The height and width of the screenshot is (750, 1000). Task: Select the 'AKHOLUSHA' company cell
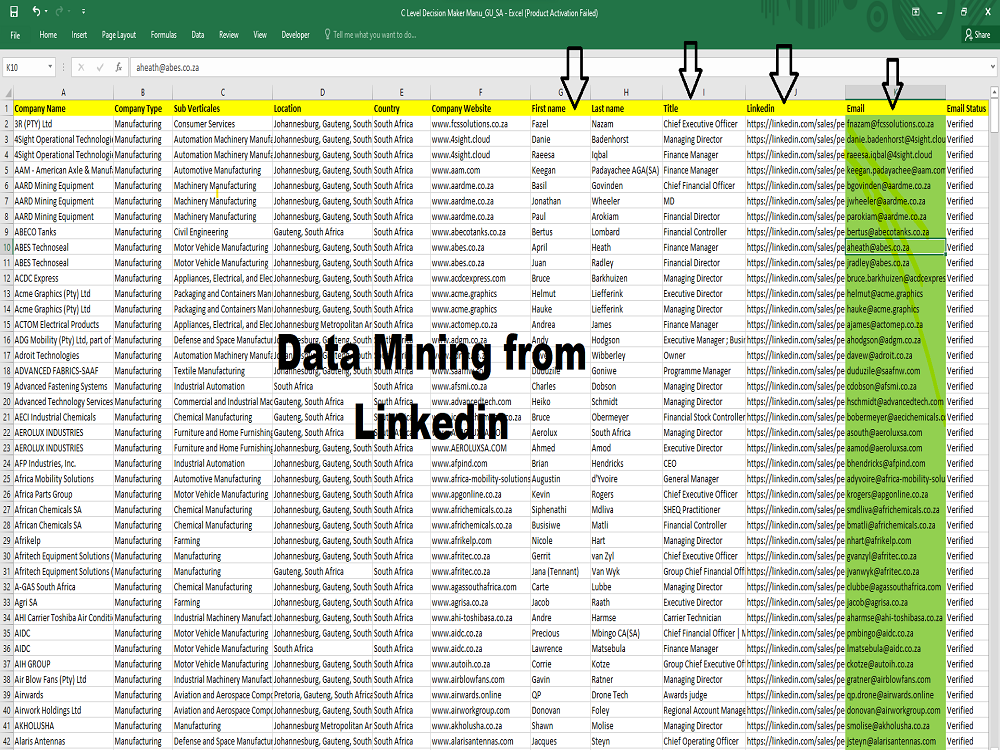click(x=63, y=726)
